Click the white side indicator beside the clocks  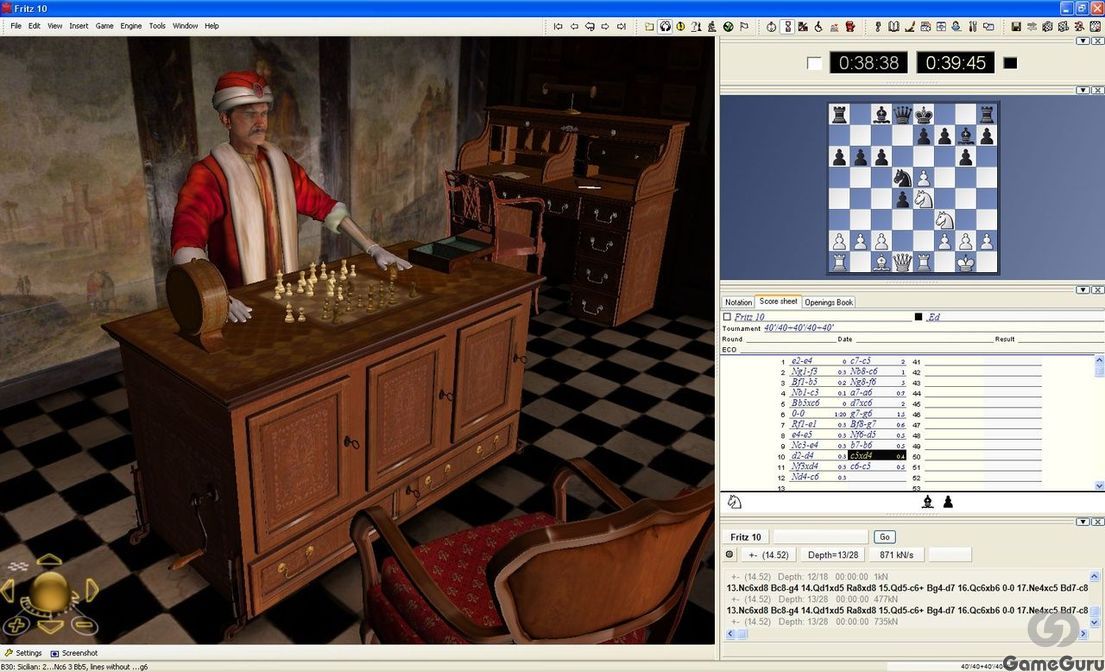[814, 63]
